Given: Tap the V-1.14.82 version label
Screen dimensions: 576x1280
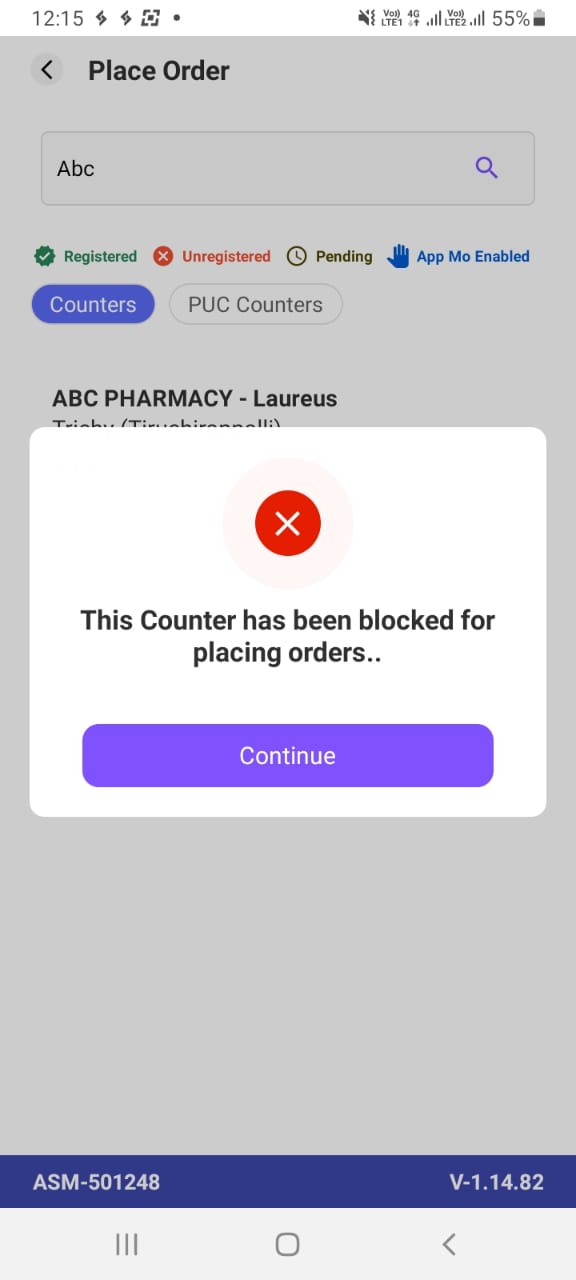Looking at the screenshot, I should tap(496, 1182).
